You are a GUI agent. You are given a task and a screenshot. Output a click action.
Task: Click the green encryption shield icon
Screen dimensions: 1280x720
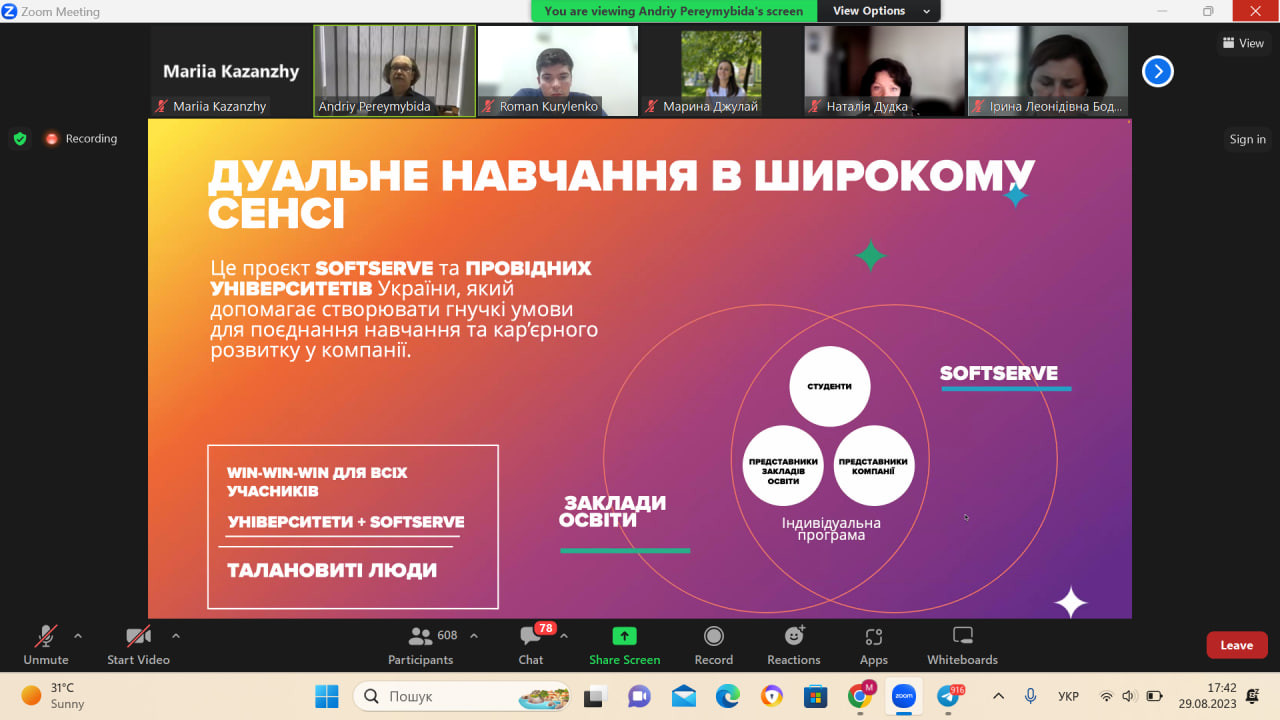coord(20,139)
